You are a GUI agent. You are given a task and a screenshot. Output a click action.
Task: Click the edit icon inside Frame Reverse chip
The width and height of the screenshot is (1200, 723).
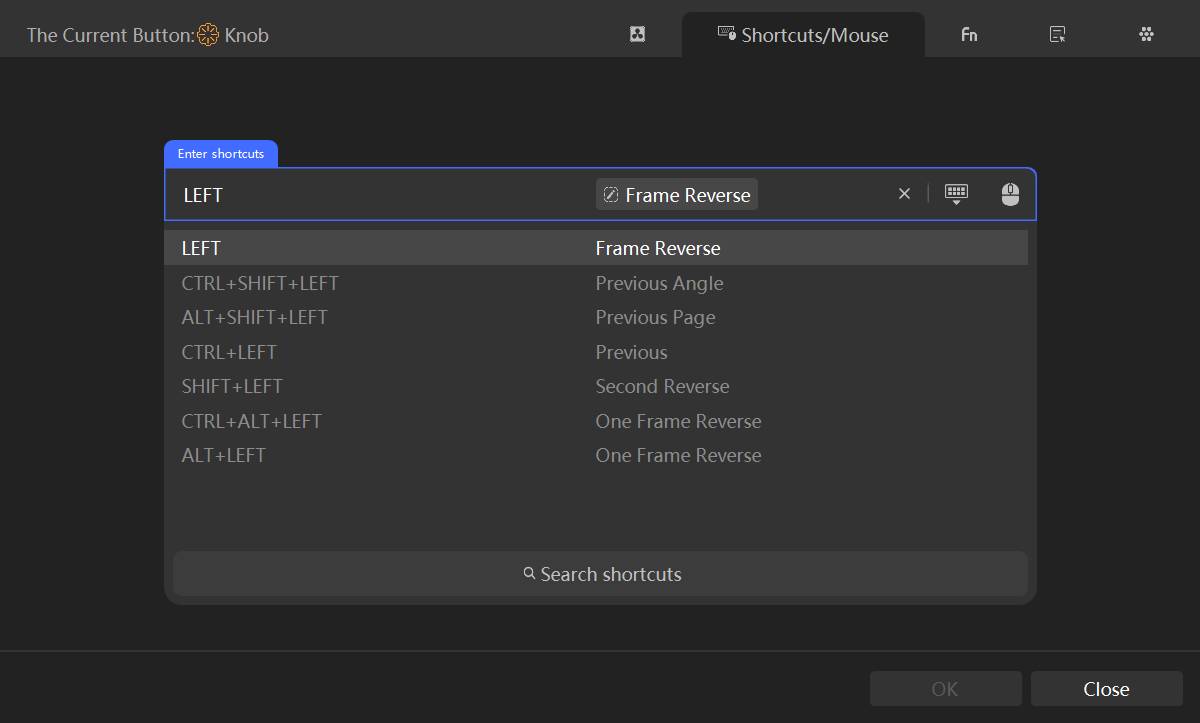tap(611, 194)
